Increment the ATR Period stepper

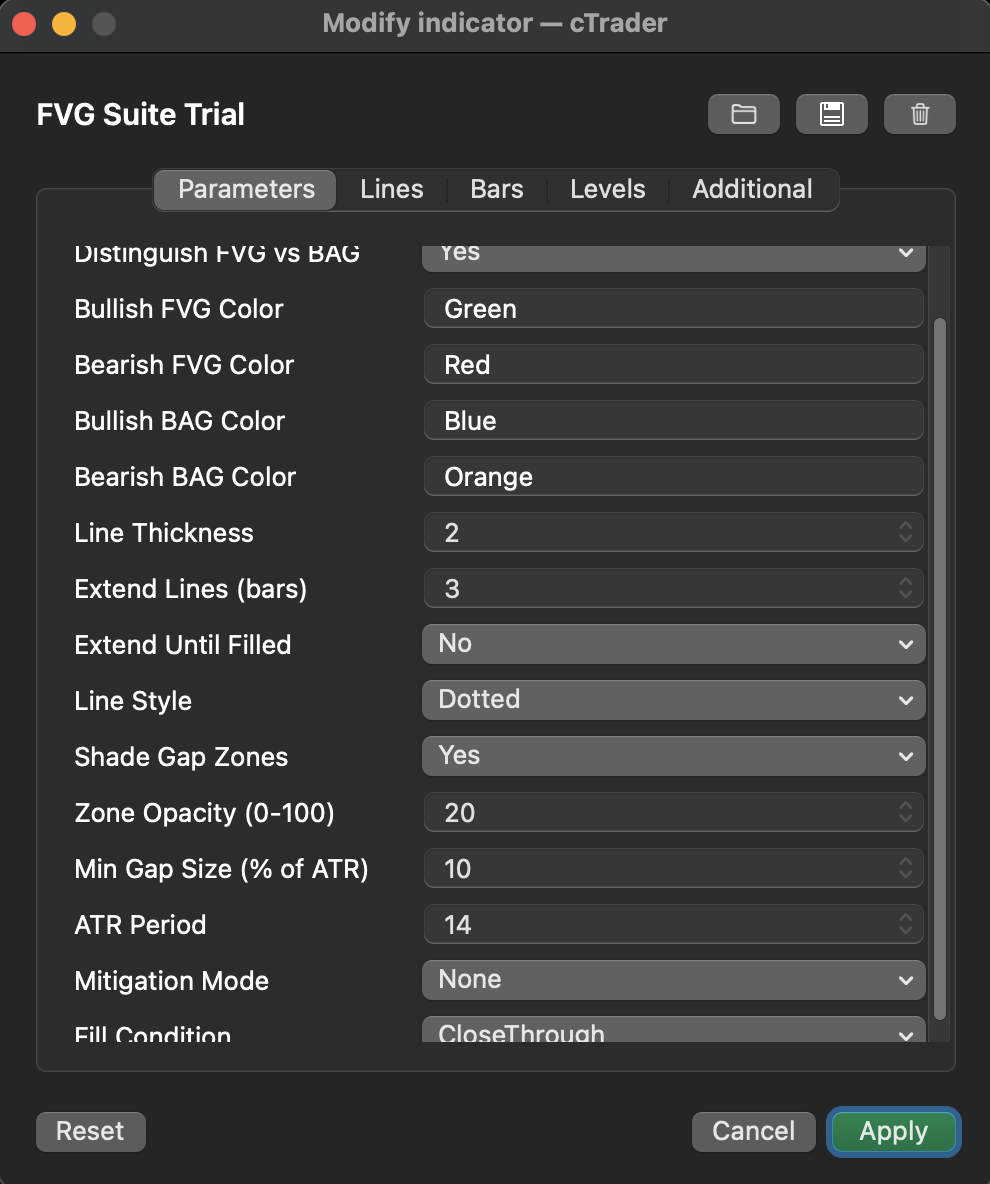coord(906,919)
